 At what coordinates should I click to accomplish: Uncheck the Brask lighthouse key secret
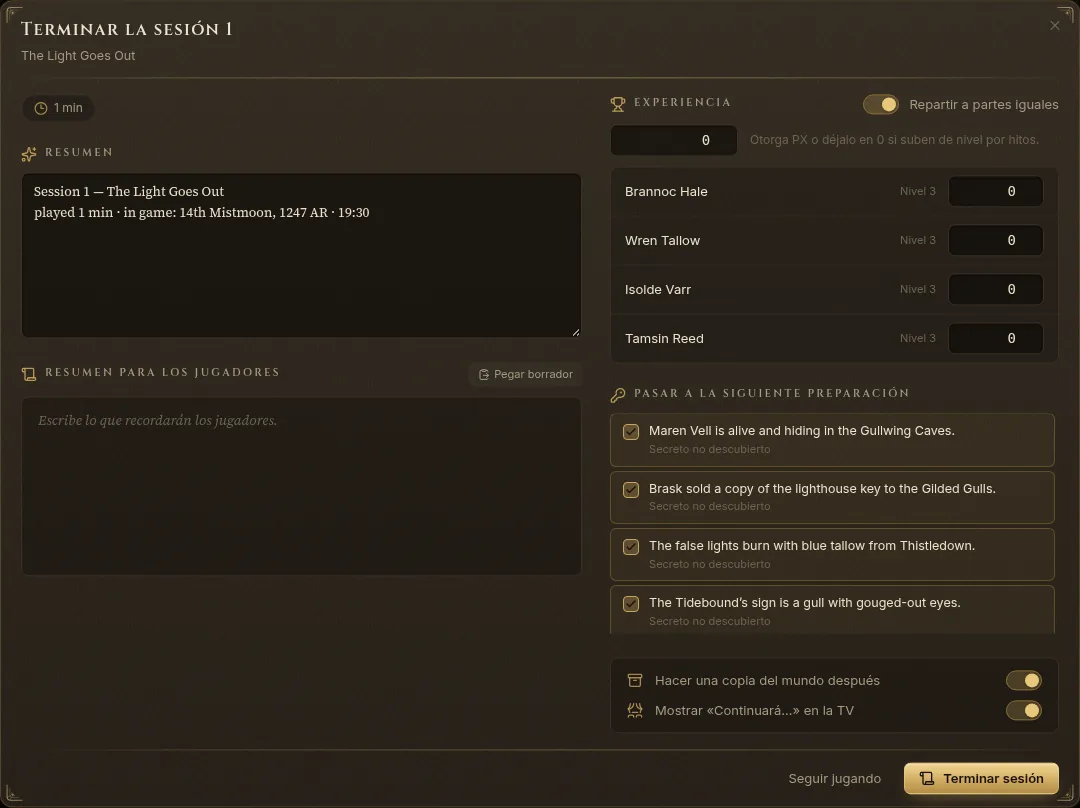(631, 489)
